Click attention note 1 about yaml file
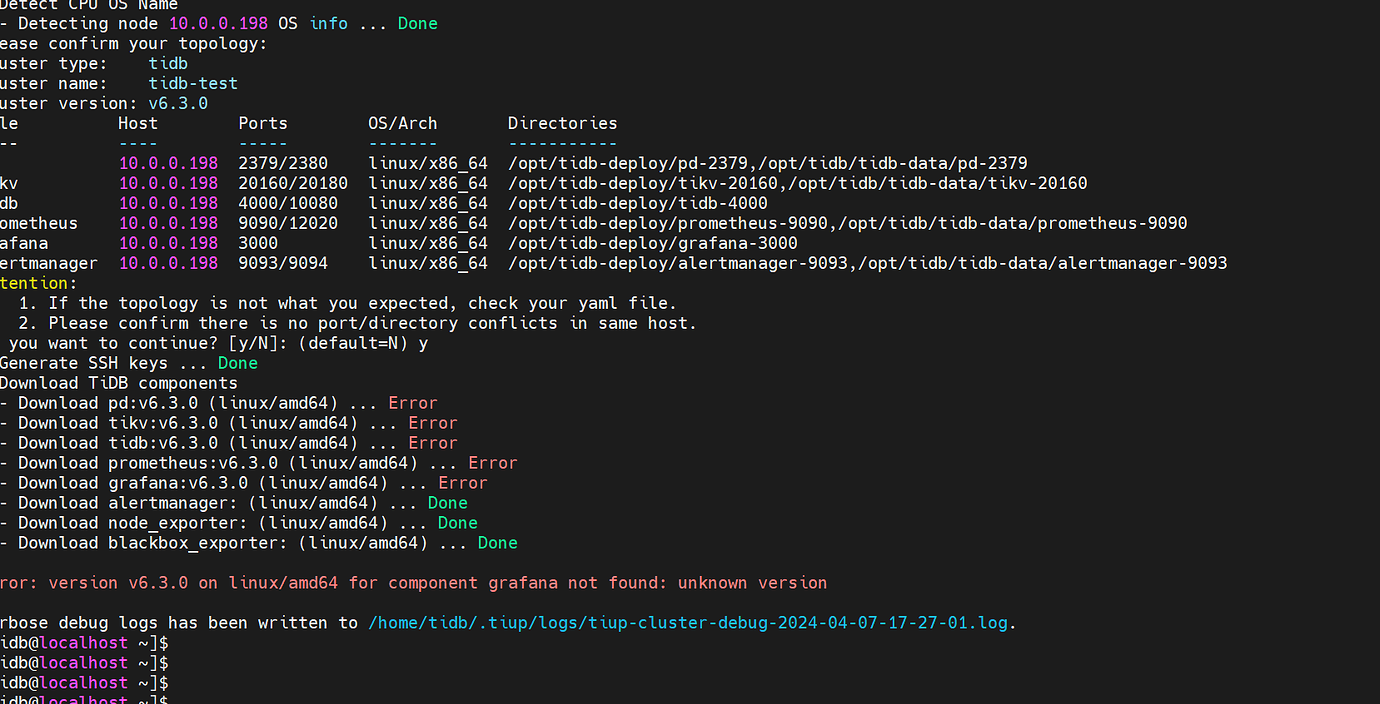The image size is (1380, 704). [347, 304]
